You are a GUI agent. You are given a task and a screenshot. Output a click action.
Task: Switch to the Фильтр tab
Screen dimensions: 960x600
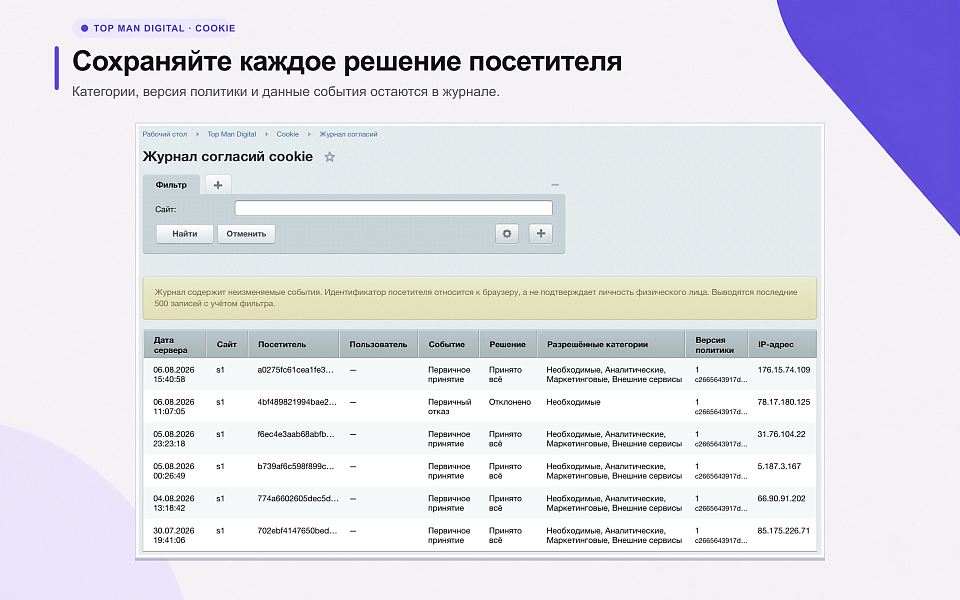click(171, 184)
